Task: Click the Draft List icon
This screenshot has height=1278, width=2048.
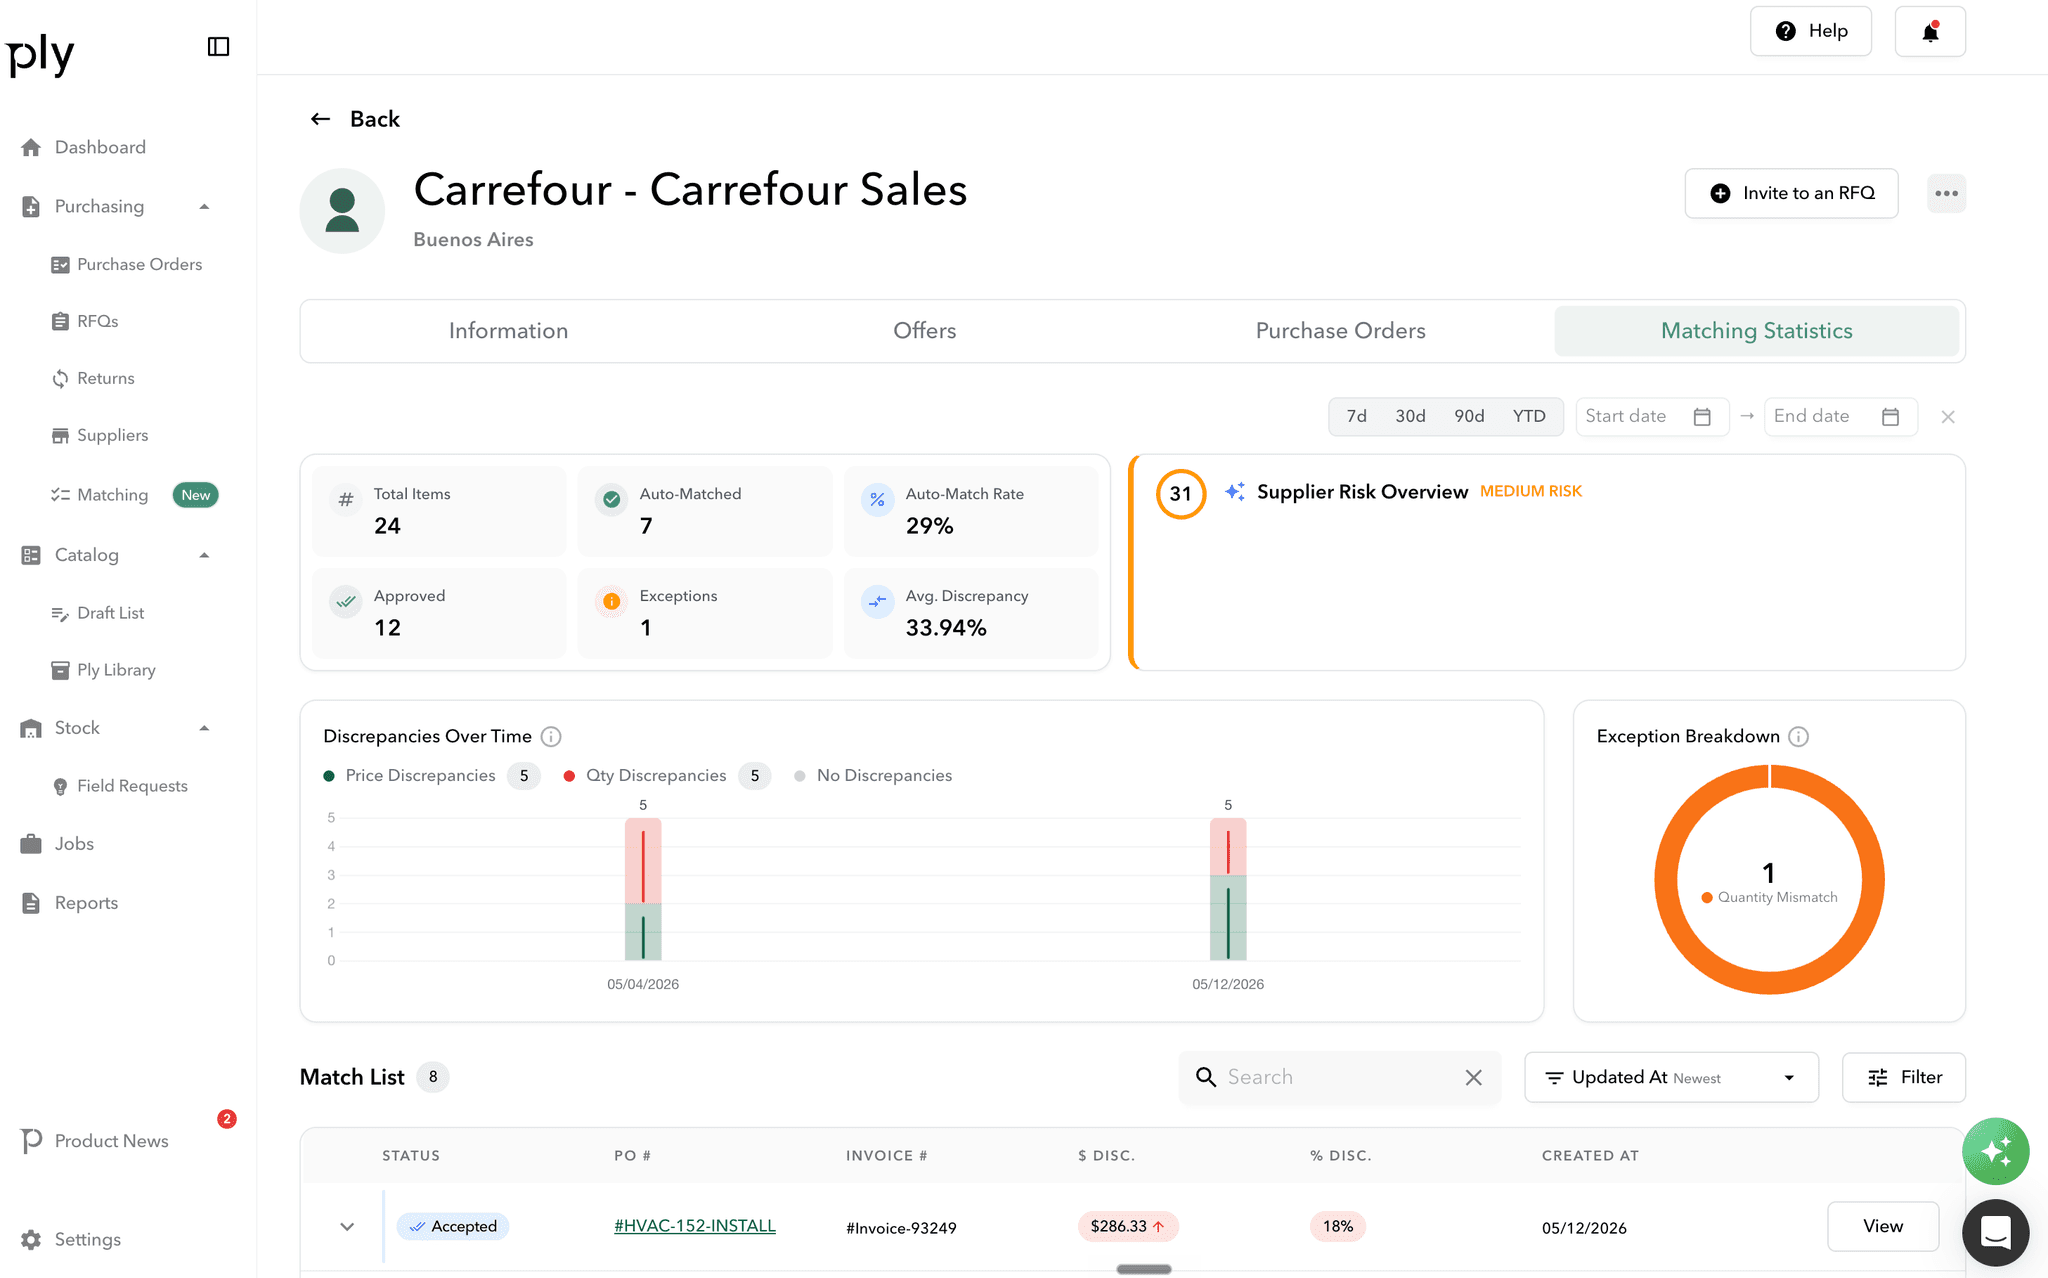Action: pos(60,613)
